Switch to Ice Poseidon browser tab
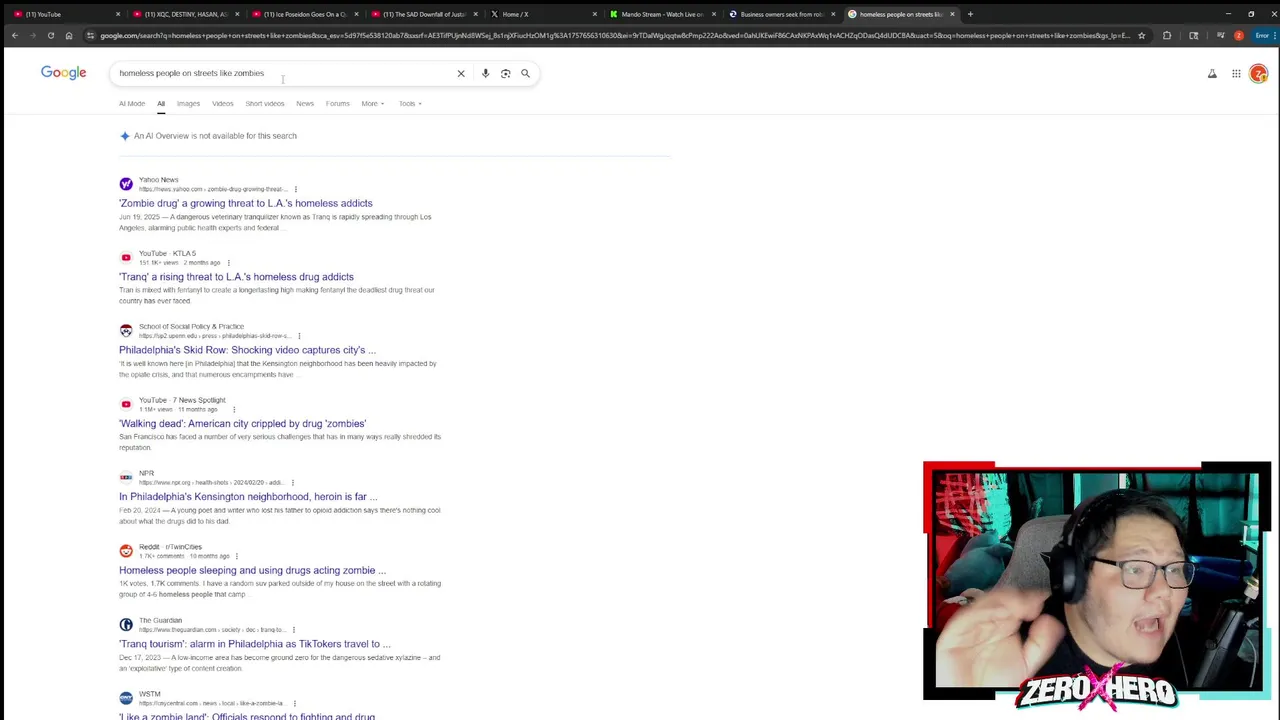 [x=305, y=14]
